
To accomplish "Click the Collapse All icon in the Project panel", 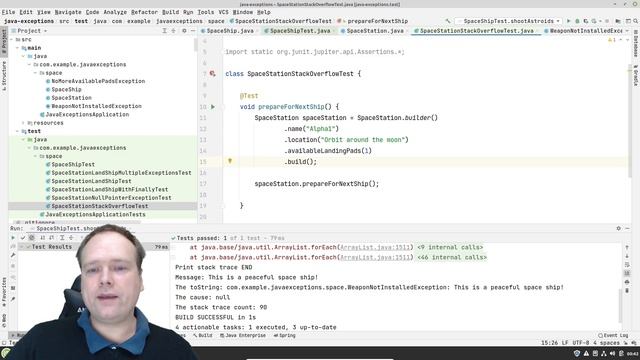I will (x=173, y=31).
